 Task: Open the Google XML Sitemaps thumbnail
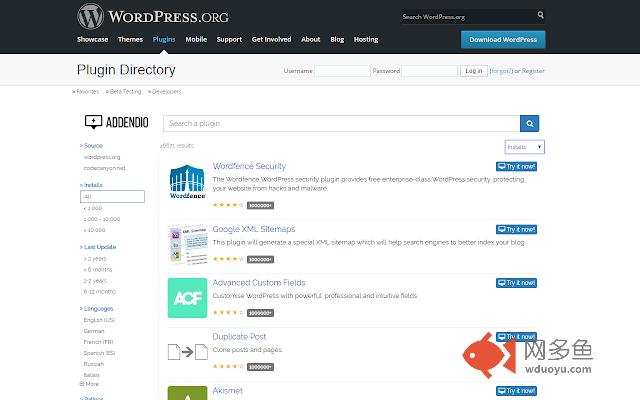point(188,244)
